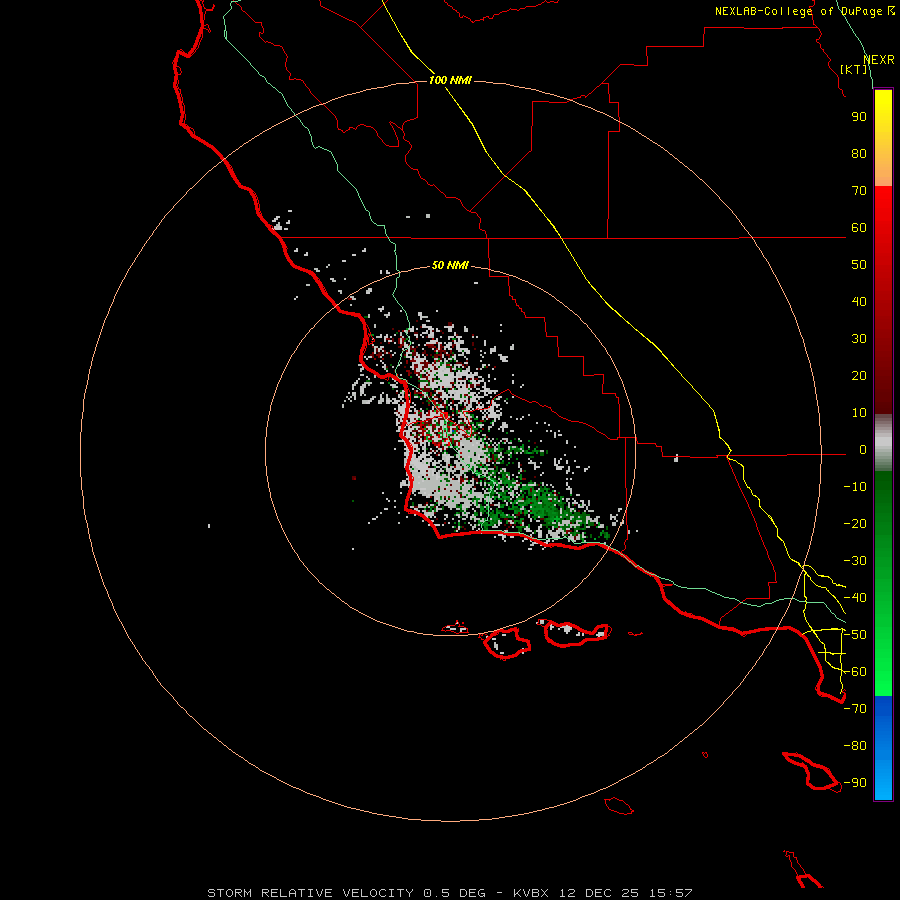
Task: Click the red band of the color scale
Action: tap(883, 300)
